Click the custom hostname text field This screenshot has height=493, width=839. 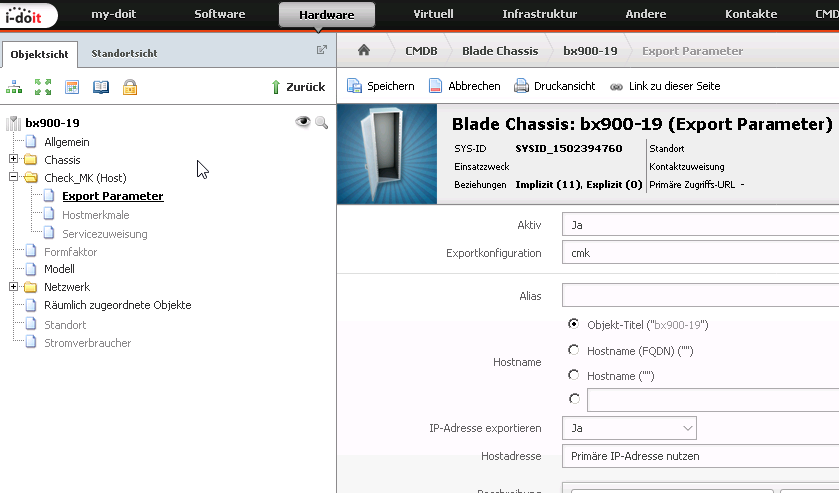[713, 400]
